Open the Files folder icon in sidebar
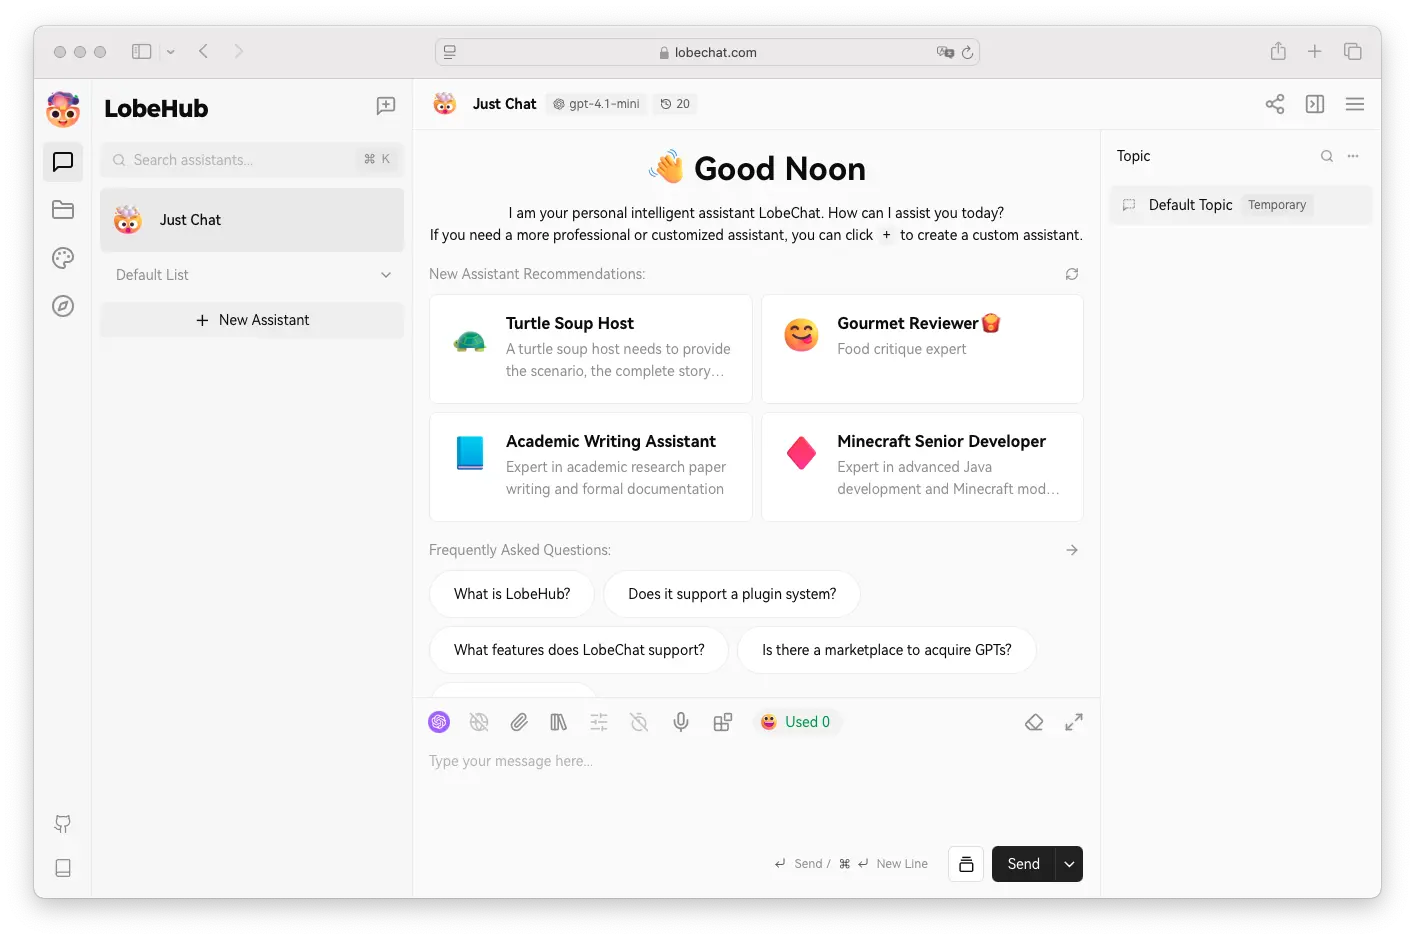Viewport: 1415px width, 940px height. (x=63, y=210)
